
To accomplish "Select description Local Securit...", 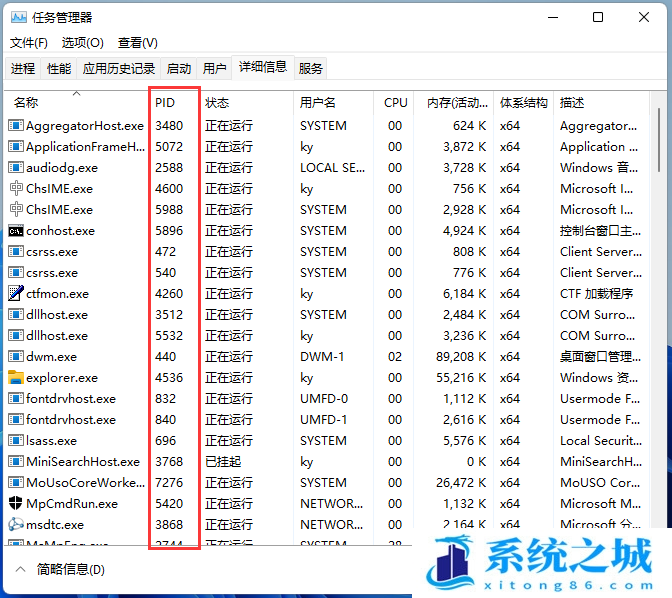I will pos(601,441).
